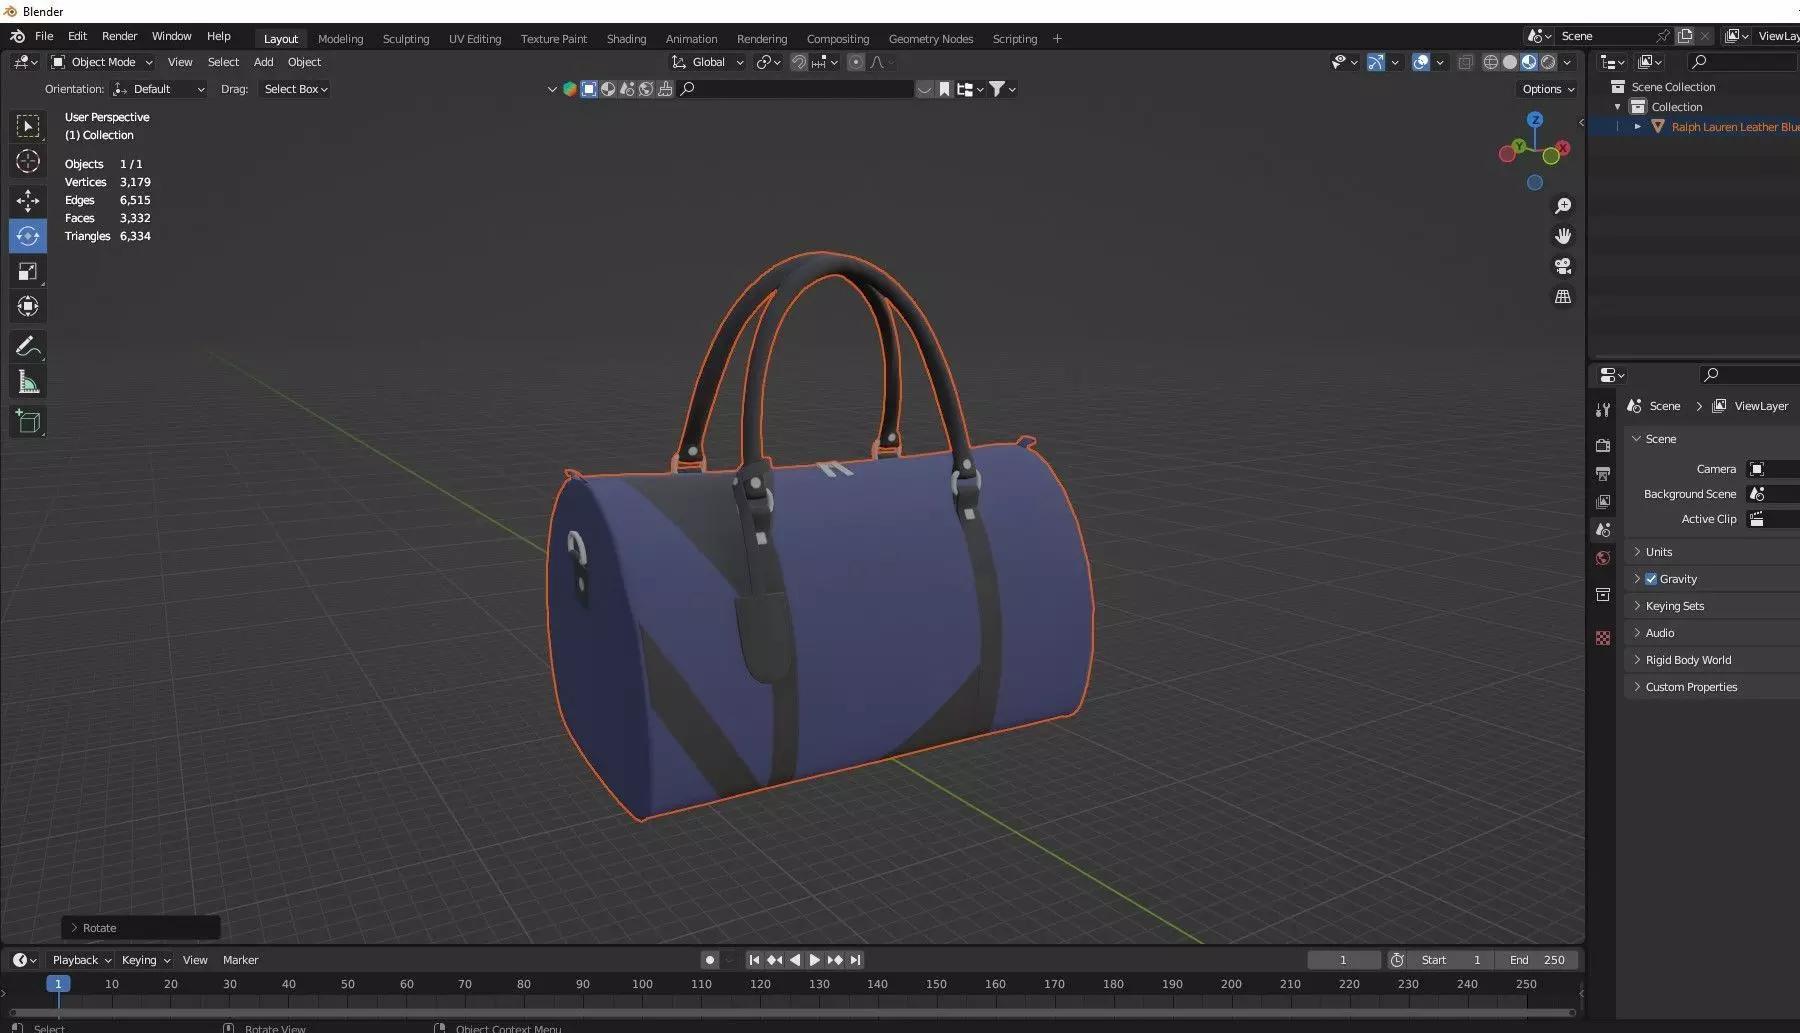Select the Move tool
Image resolution: width=1800 pixels, height=1033 pixels.
pyautogui.click(x=28, y=201)
